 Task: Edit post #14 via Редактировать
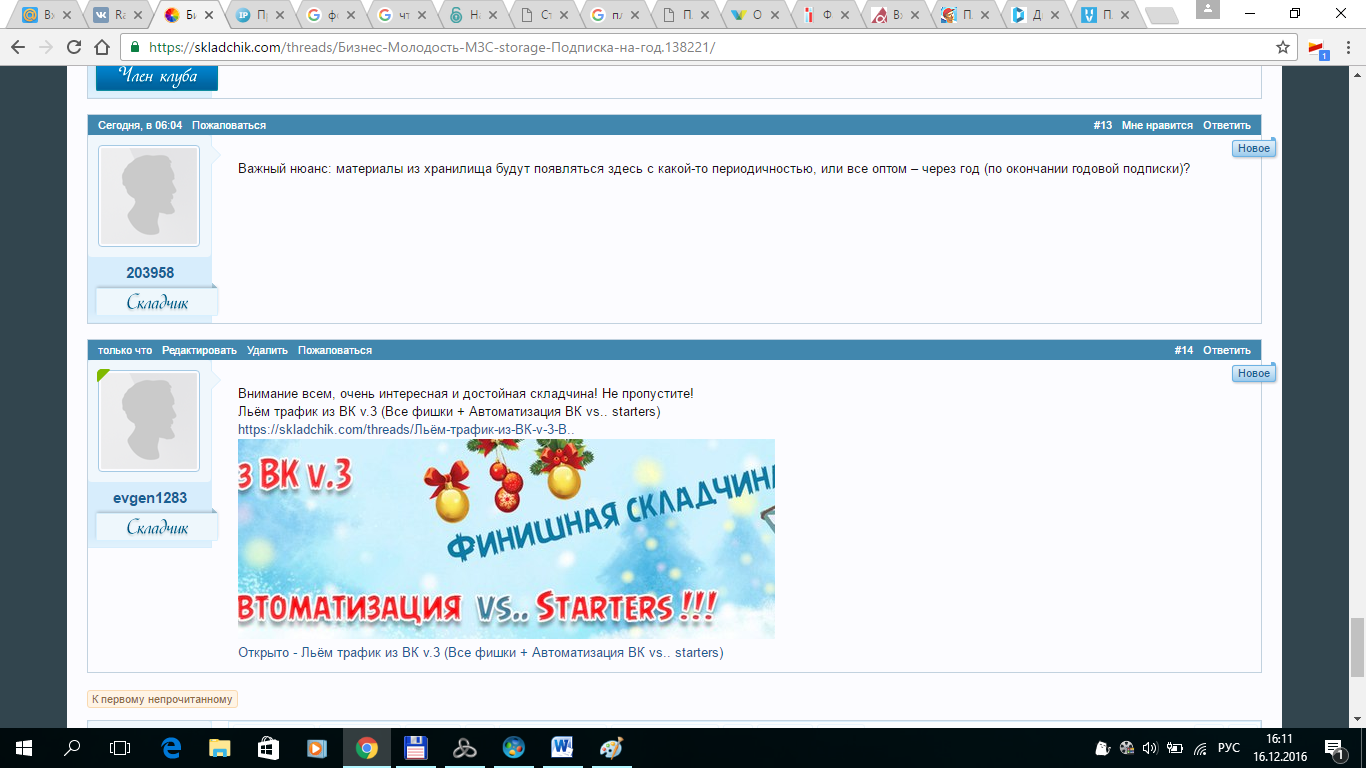coord(200,350)
